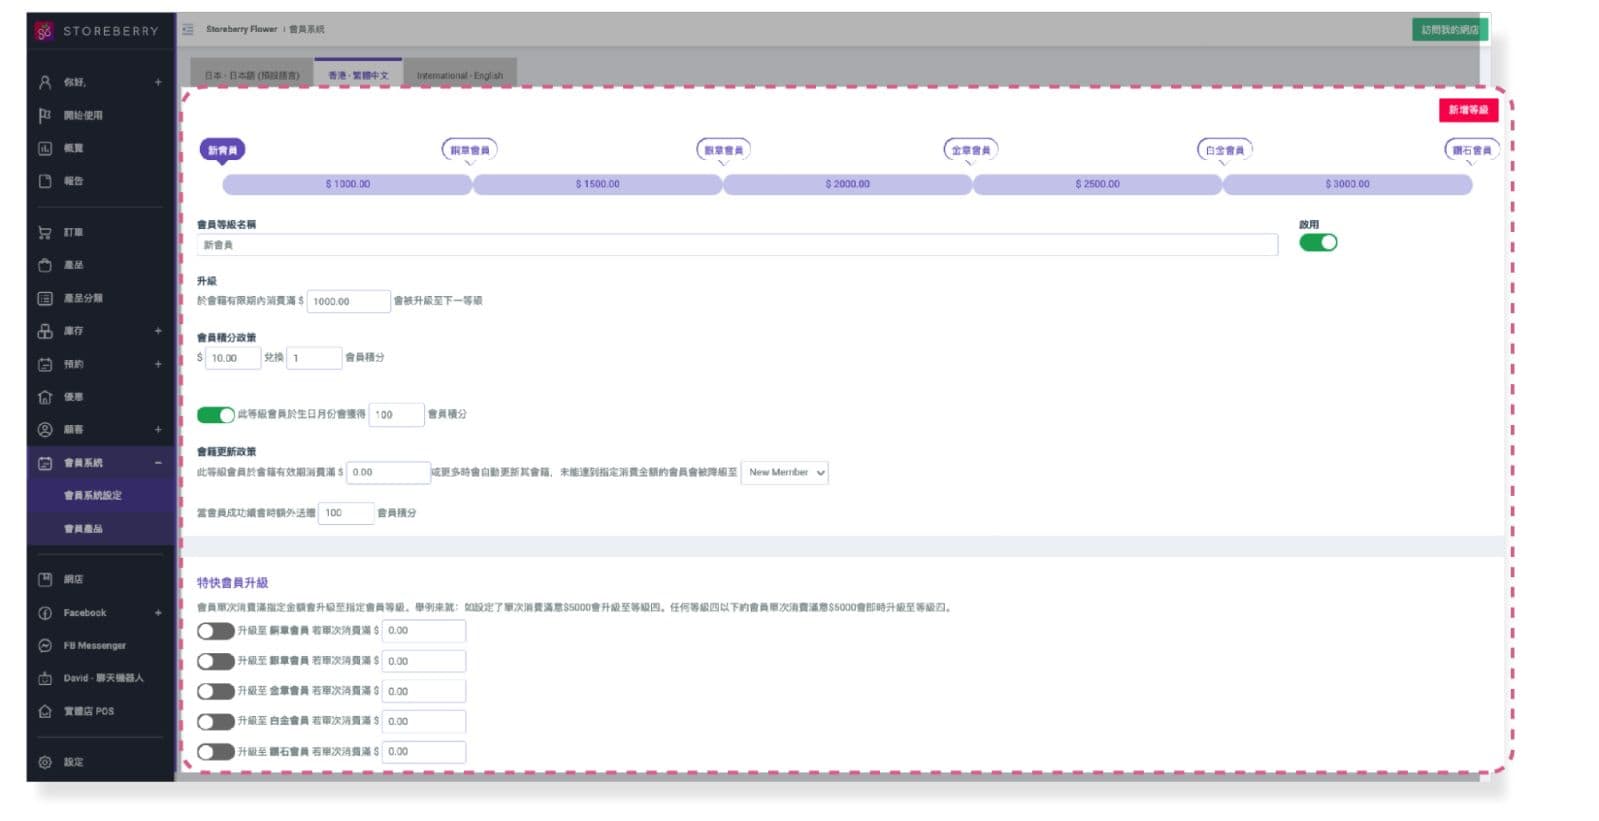Click the 訪問我的網店 button
Viewport: 1599px width, 821px height.
point(1450,30)
